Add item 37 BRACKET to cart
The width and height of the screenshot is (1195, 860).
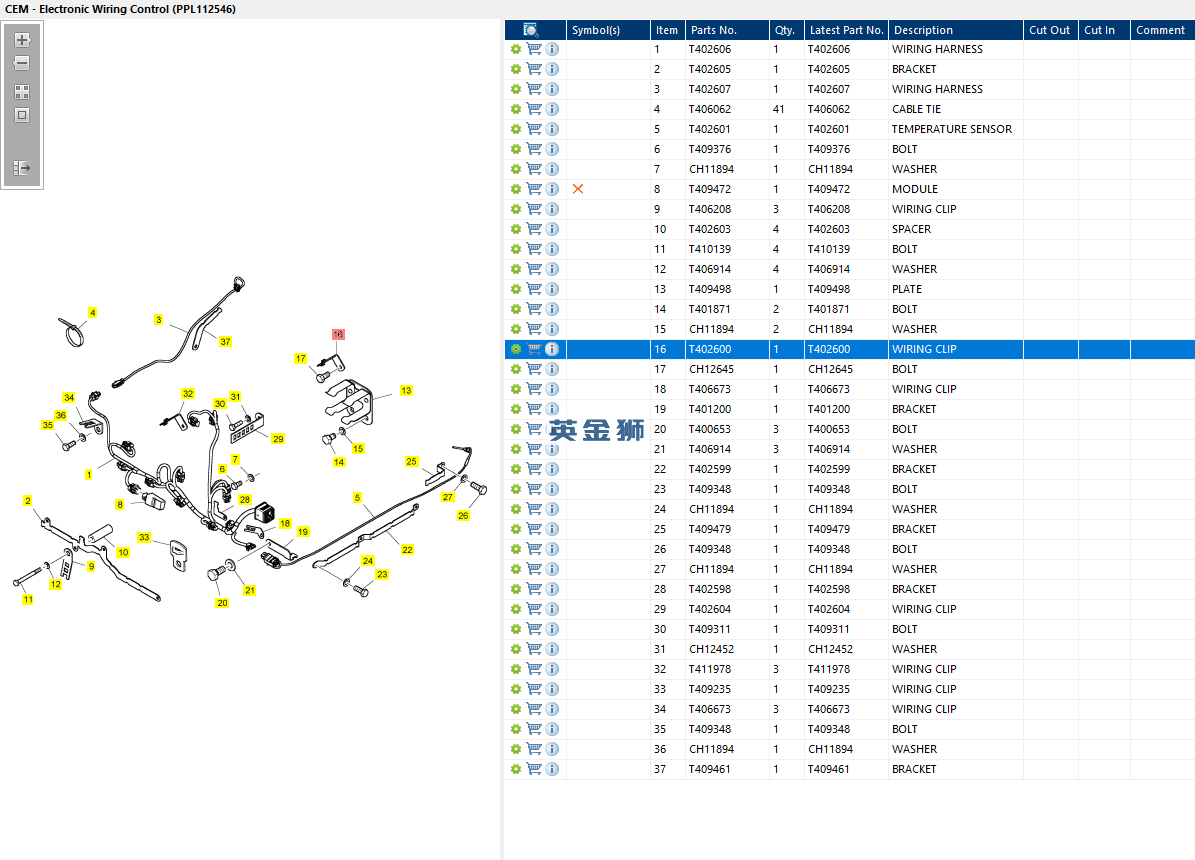tap(534, 769)
